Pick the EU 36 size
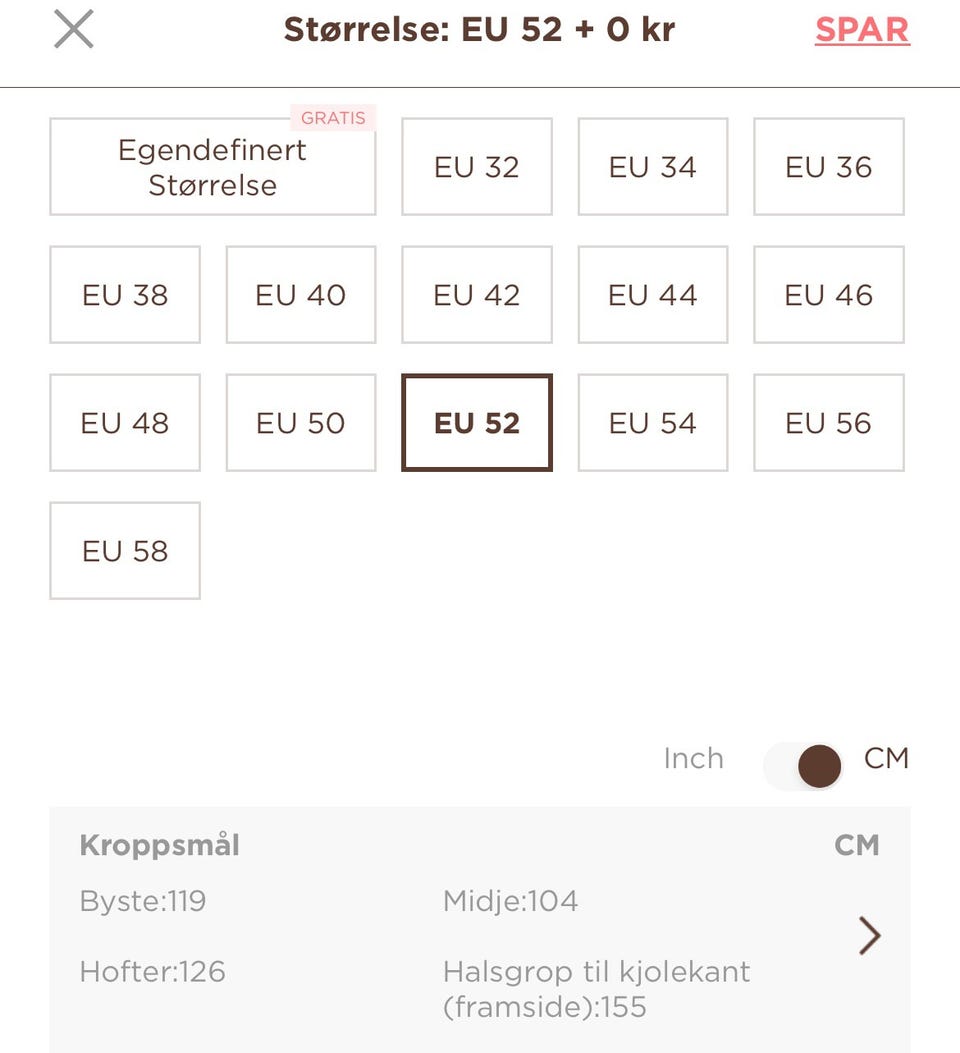 [829, 167]
